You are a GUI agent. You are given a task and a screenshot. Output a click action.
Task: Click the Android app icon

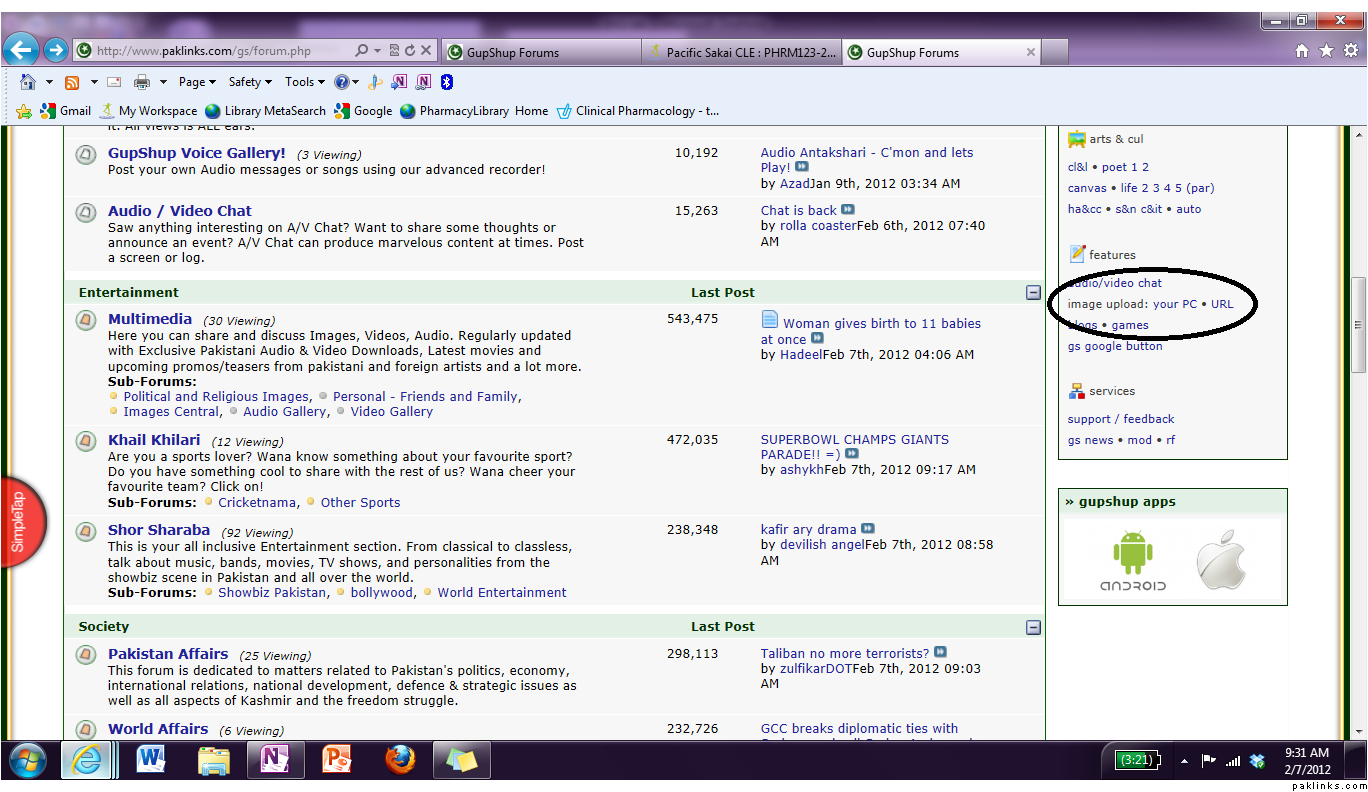1132,561
